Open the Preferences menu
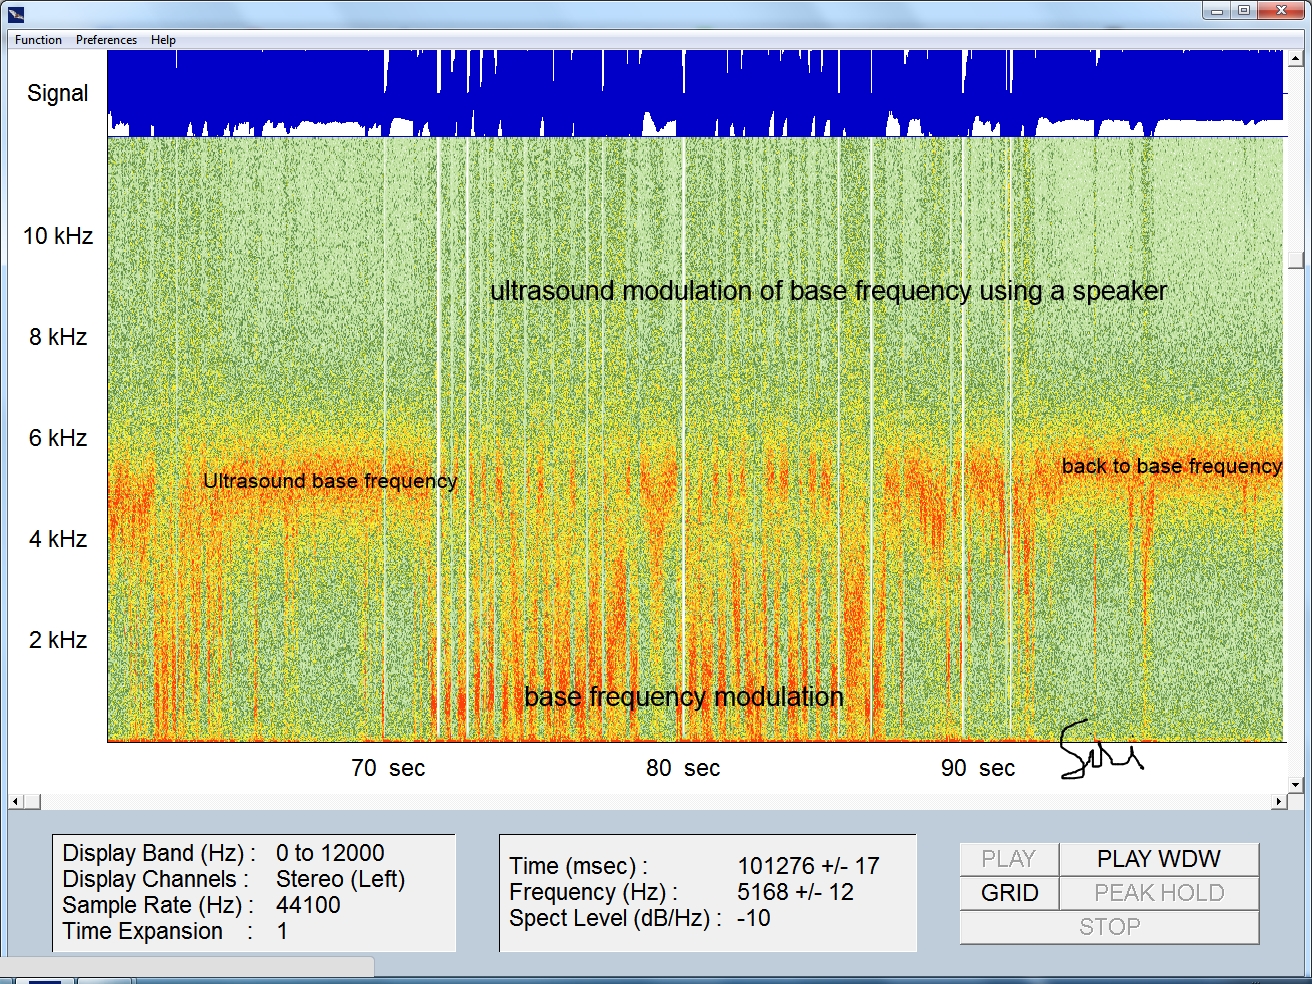The width and height of the screenshot is (1312, 984). [106, 40]
